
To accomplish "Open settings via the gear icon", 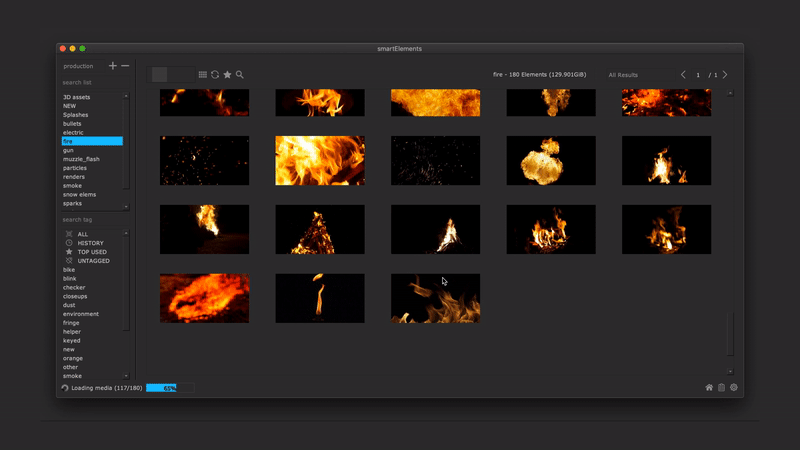I will pos(734,387).
